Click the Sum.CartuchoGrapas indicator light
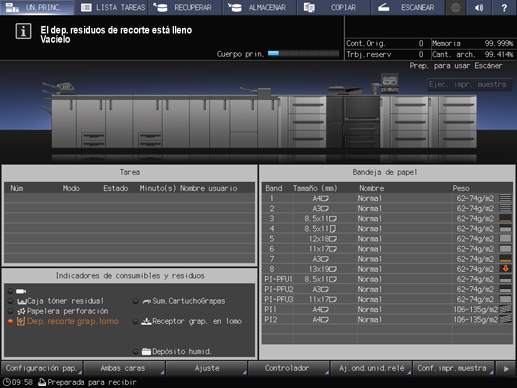Screen dimensions: 517x388 (x=135, y=301)
